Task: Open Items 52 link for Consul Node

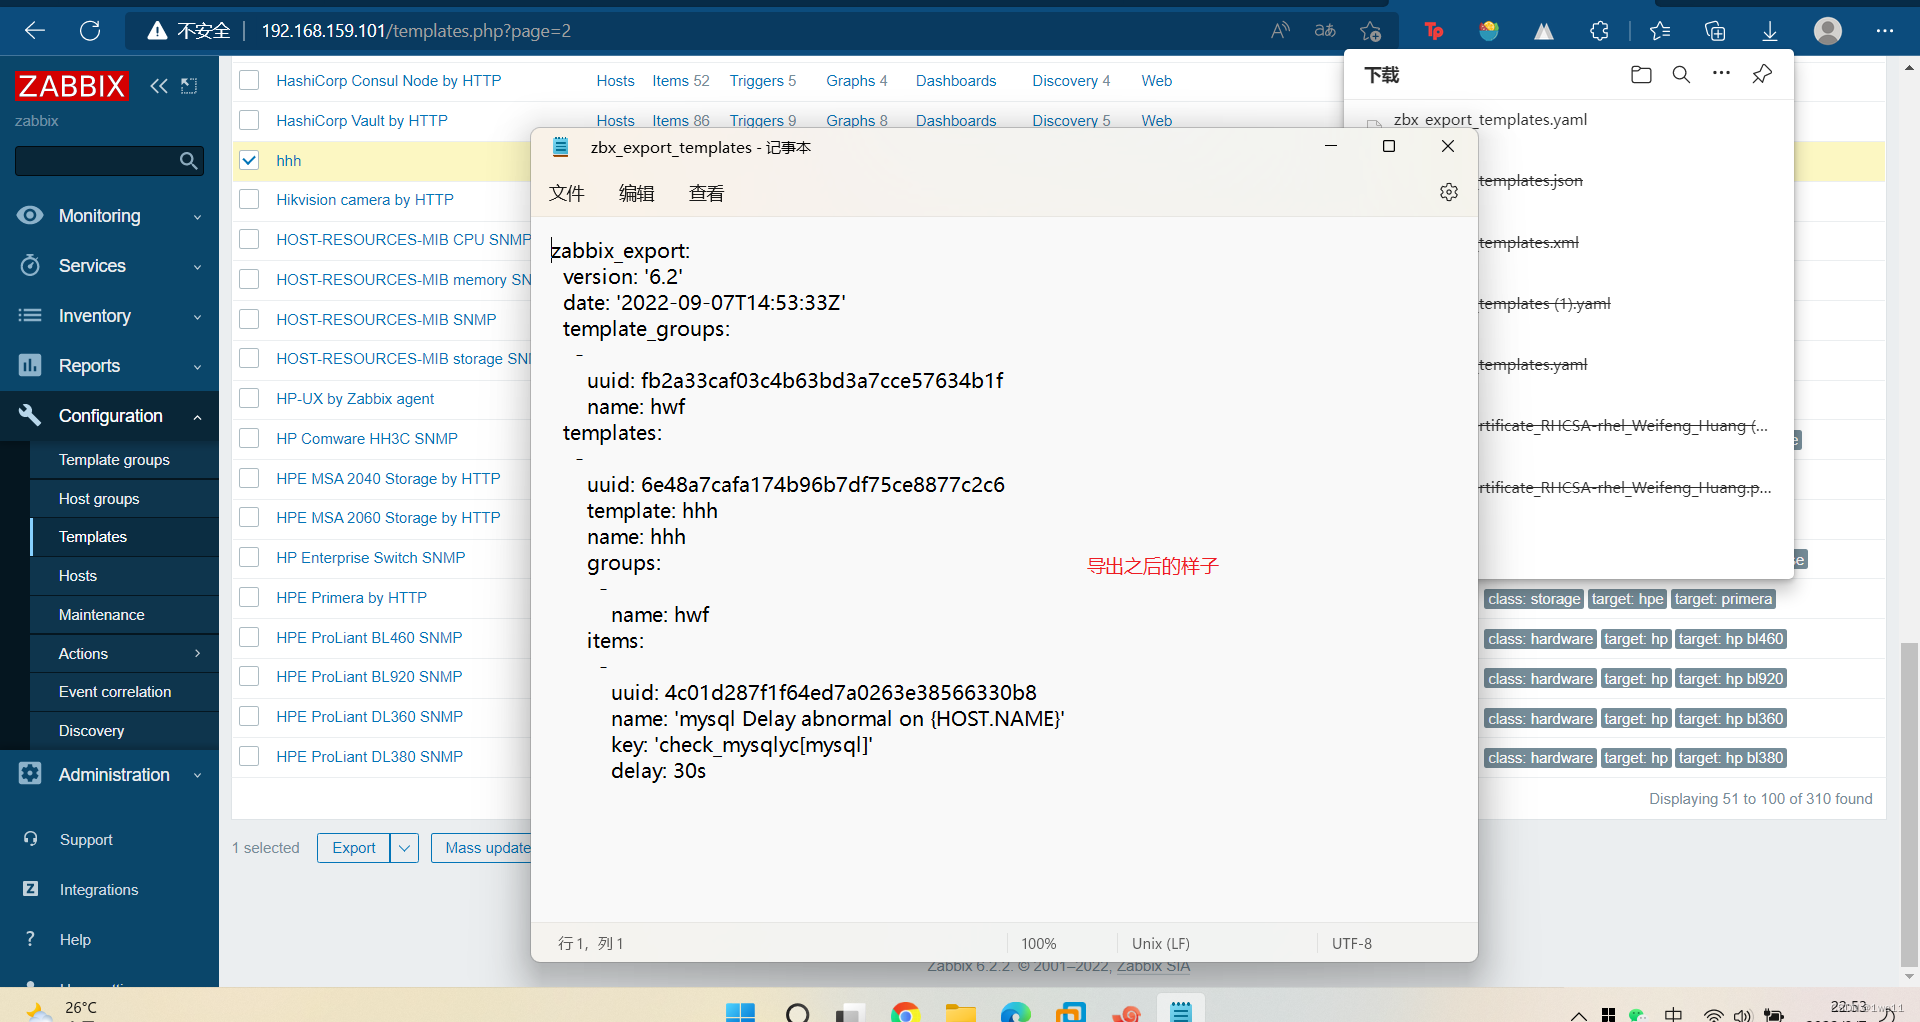Action: pos(681,80)
